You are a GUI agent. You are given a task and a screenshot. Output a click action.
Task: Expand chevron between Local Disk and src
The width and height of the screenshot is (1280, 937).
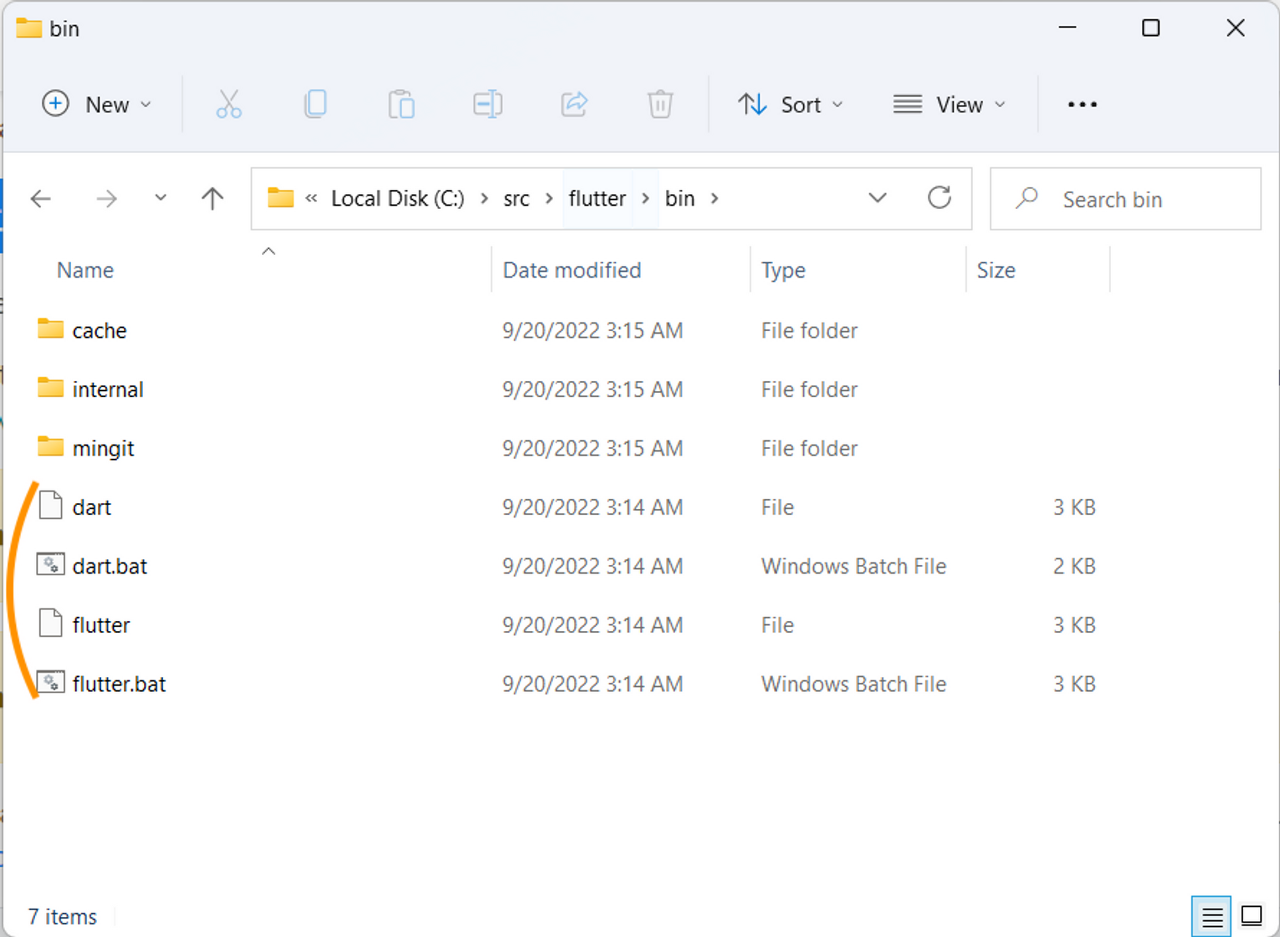point(483,198)
